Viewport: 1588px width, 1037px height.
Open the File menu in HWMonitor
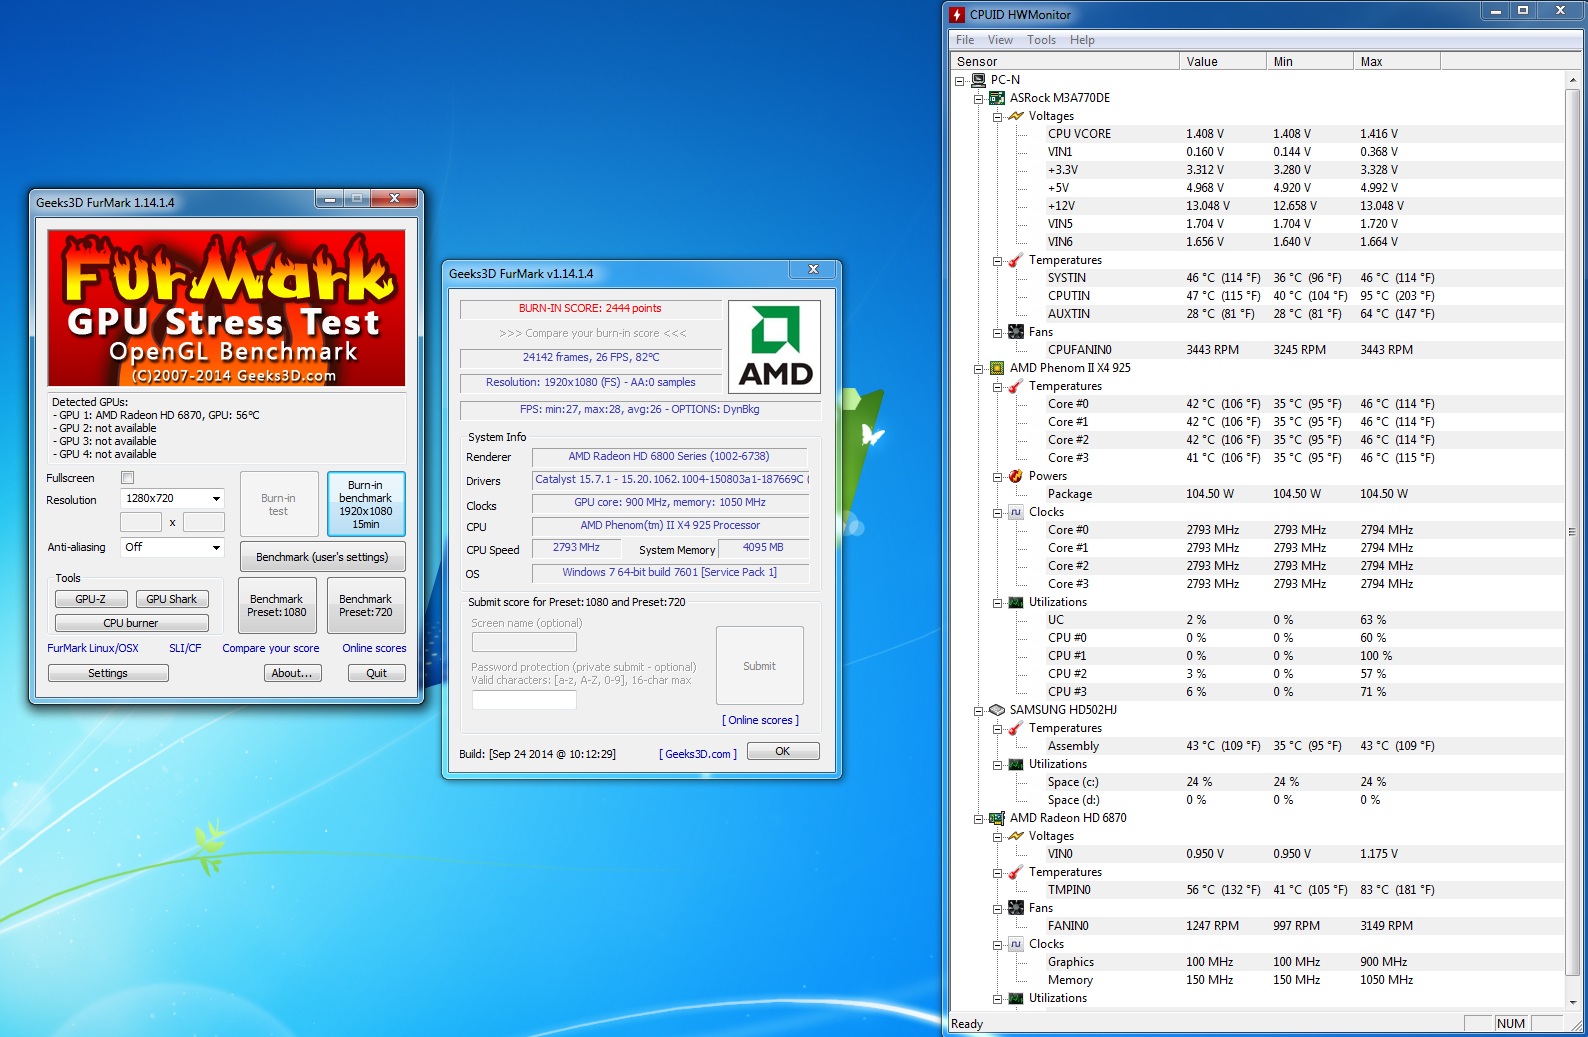pos(965,40)
